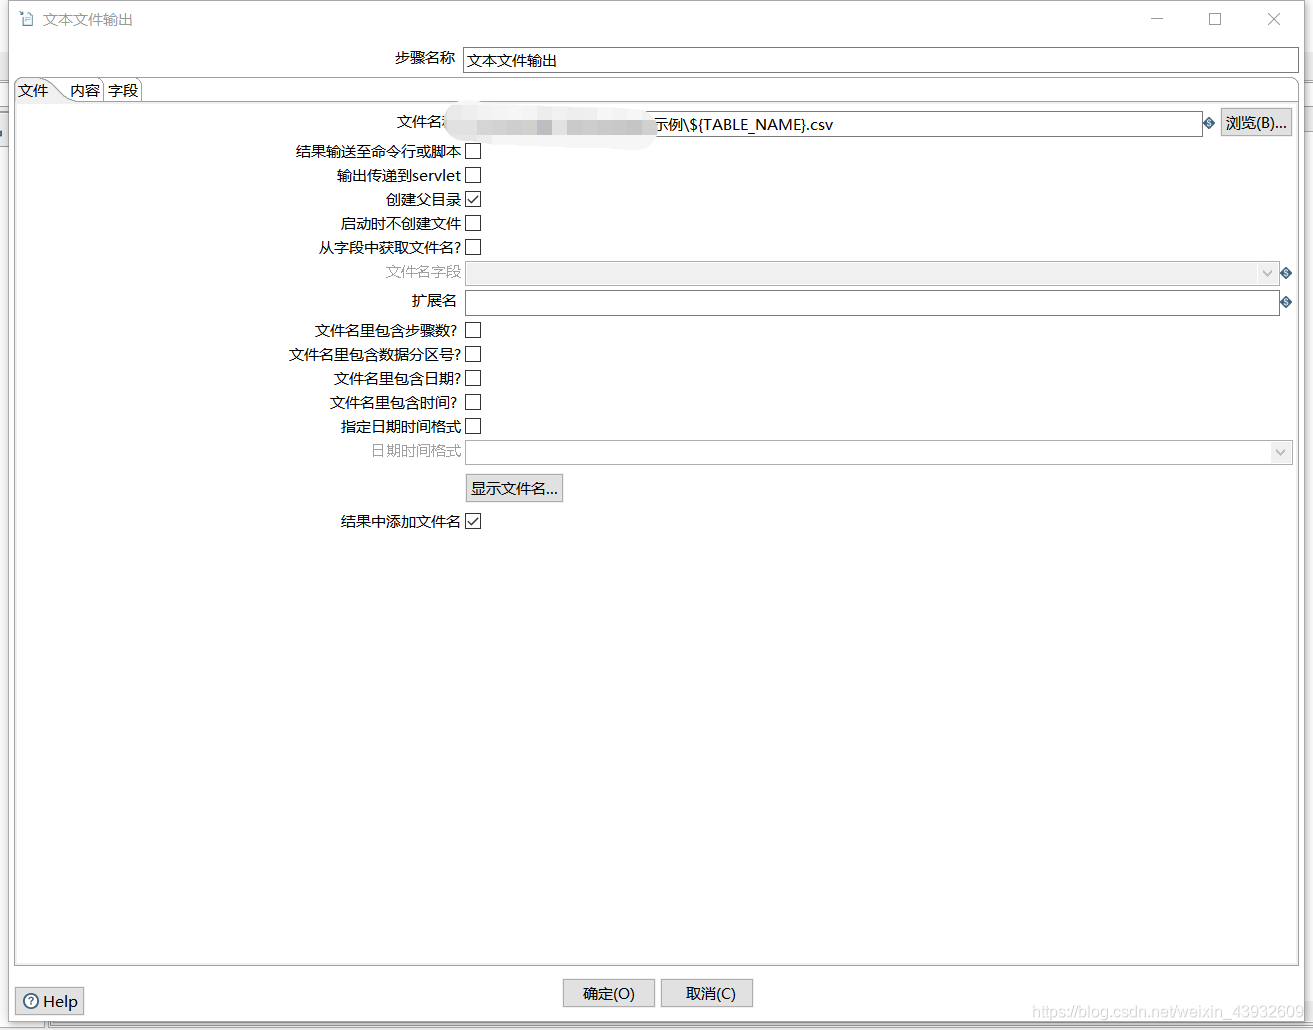
Task: Click the 浏览(B)... button
Action: 1256,123
